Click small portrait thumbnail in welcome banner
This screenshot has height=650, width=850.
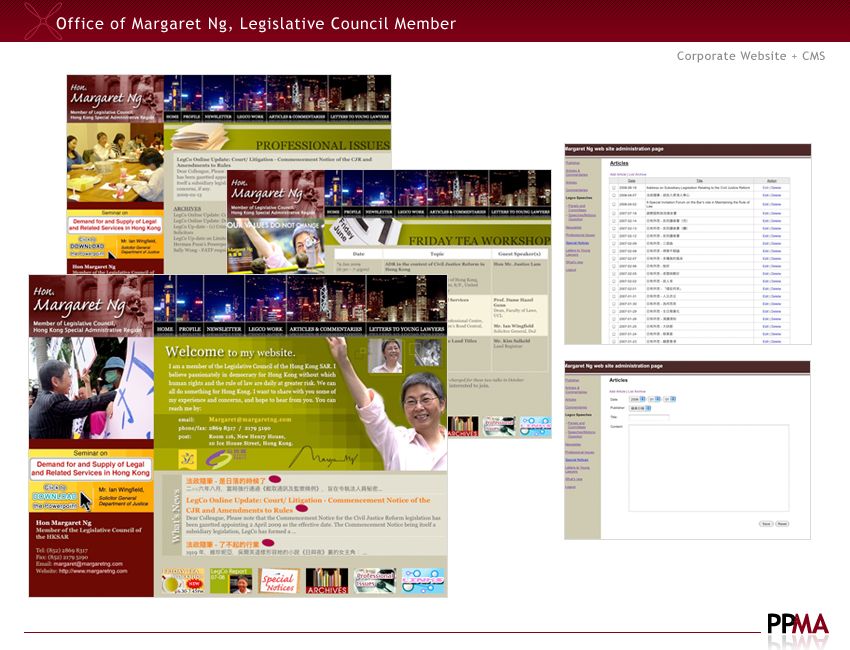click(x=385, y=356)
